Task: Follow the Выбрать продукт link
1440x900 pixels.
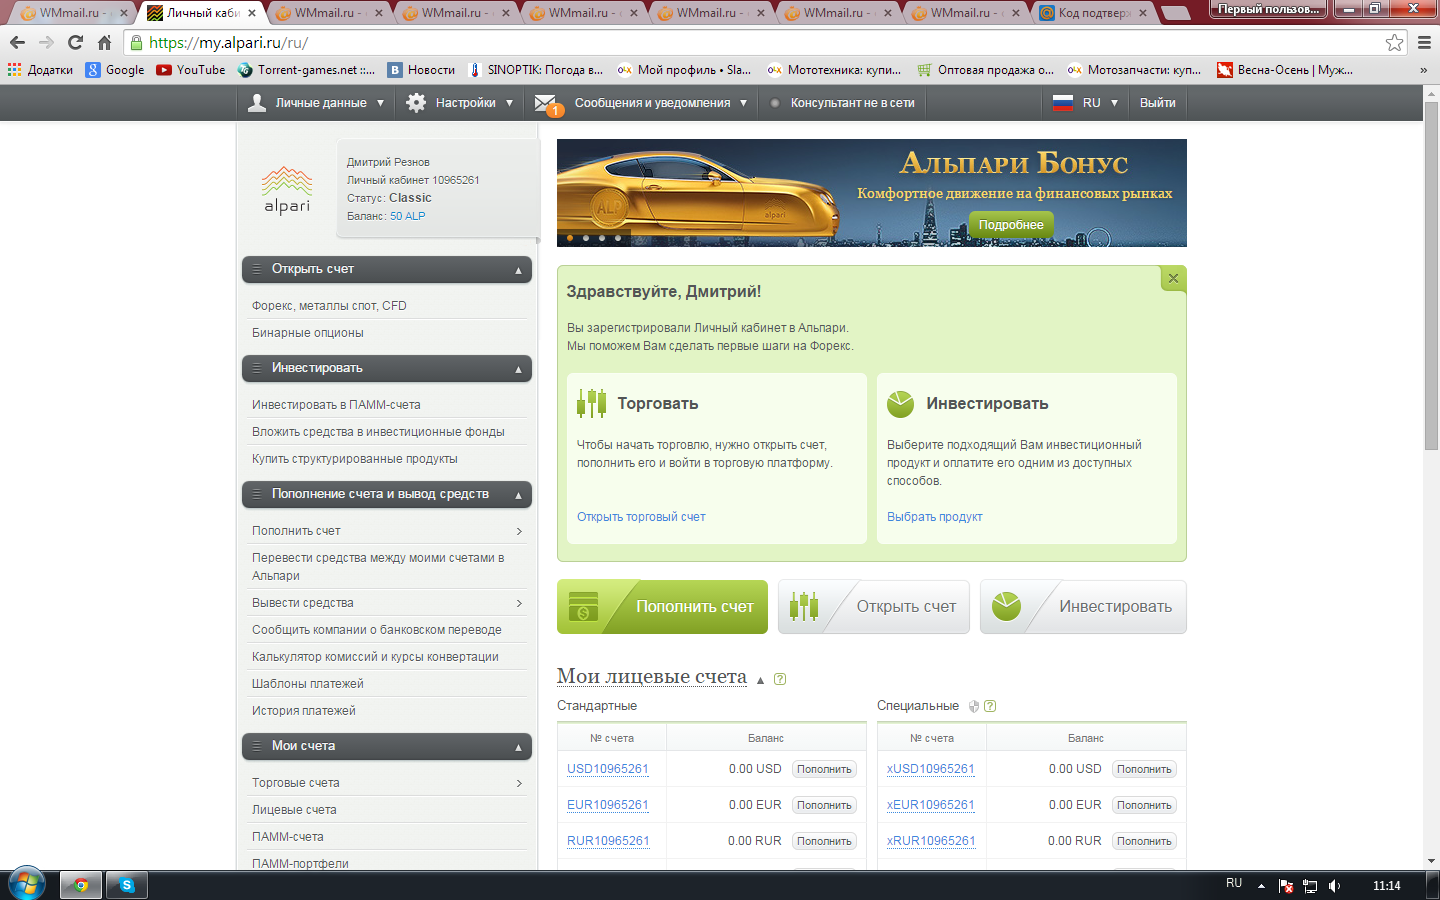Action: 935,517
